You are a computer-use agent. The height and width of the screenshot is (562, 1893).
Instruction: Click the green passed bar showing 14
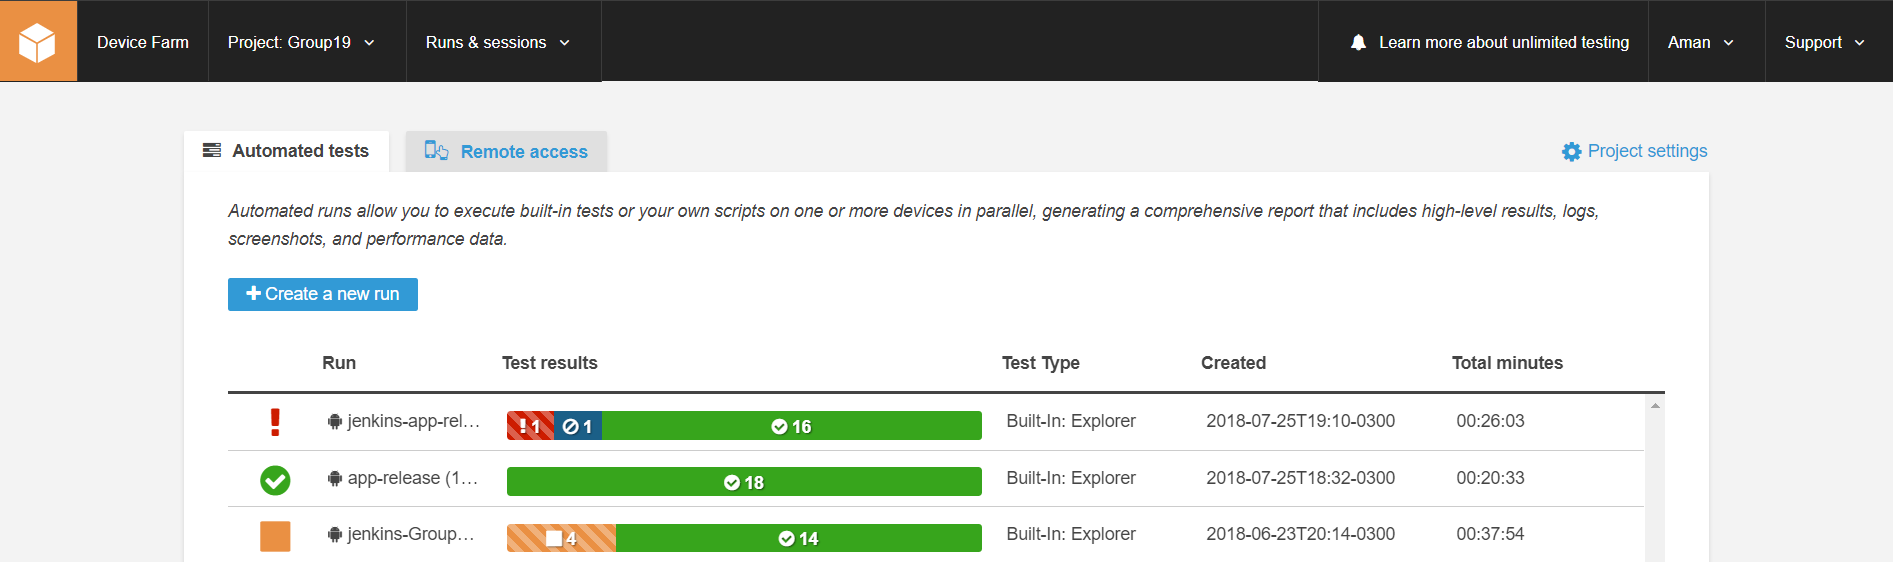[799, 538]
